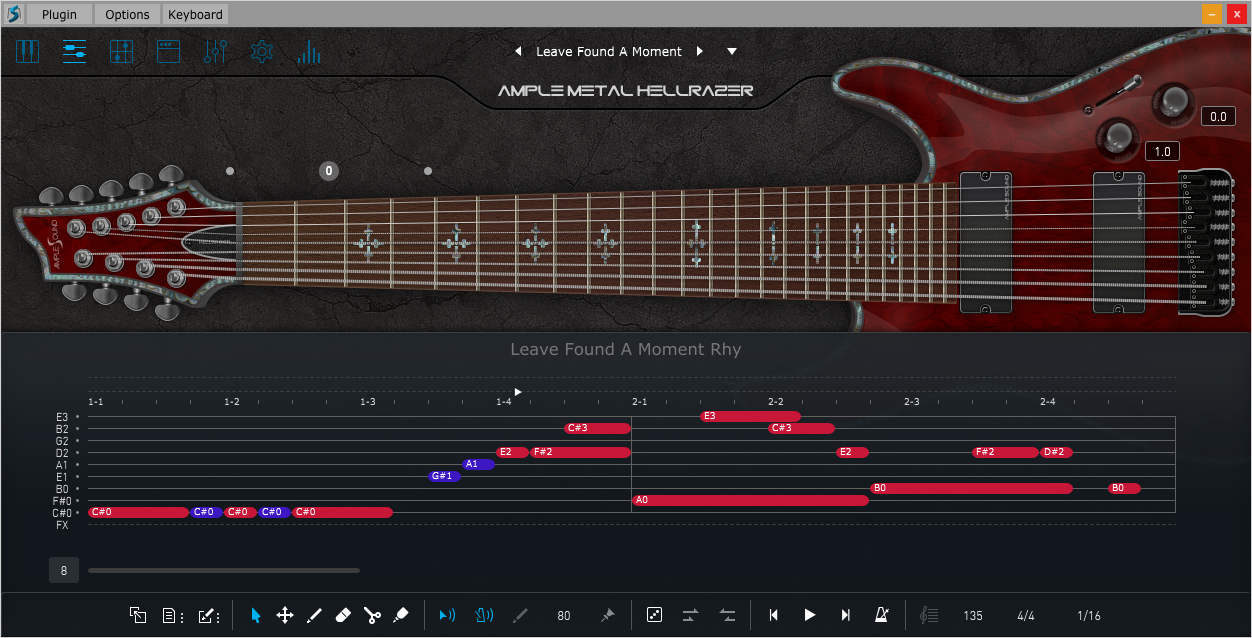The width and height of the screenshot is (1252, 638).
Task: Open the Plugin menu
Action: click(x=59, y=14)
